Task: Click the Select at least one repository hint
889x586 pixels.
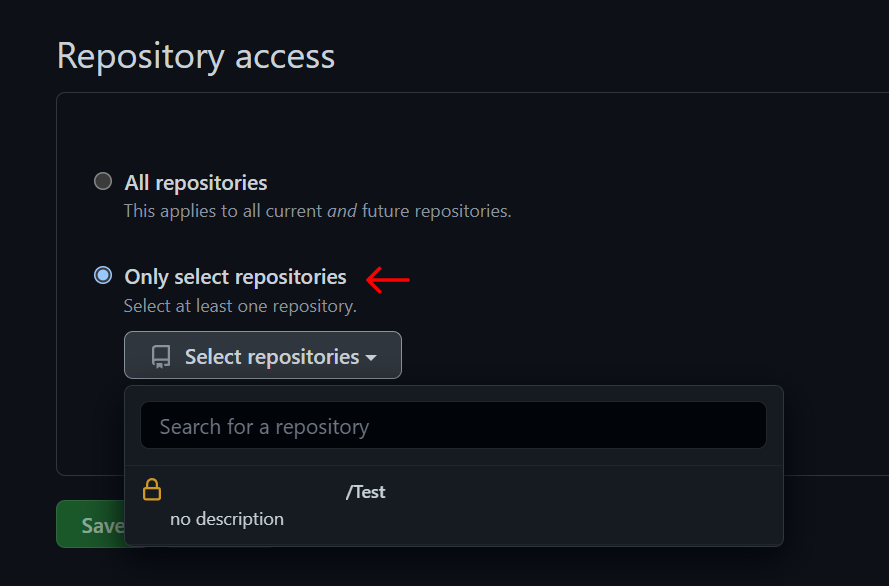Action: pos(240,306)
